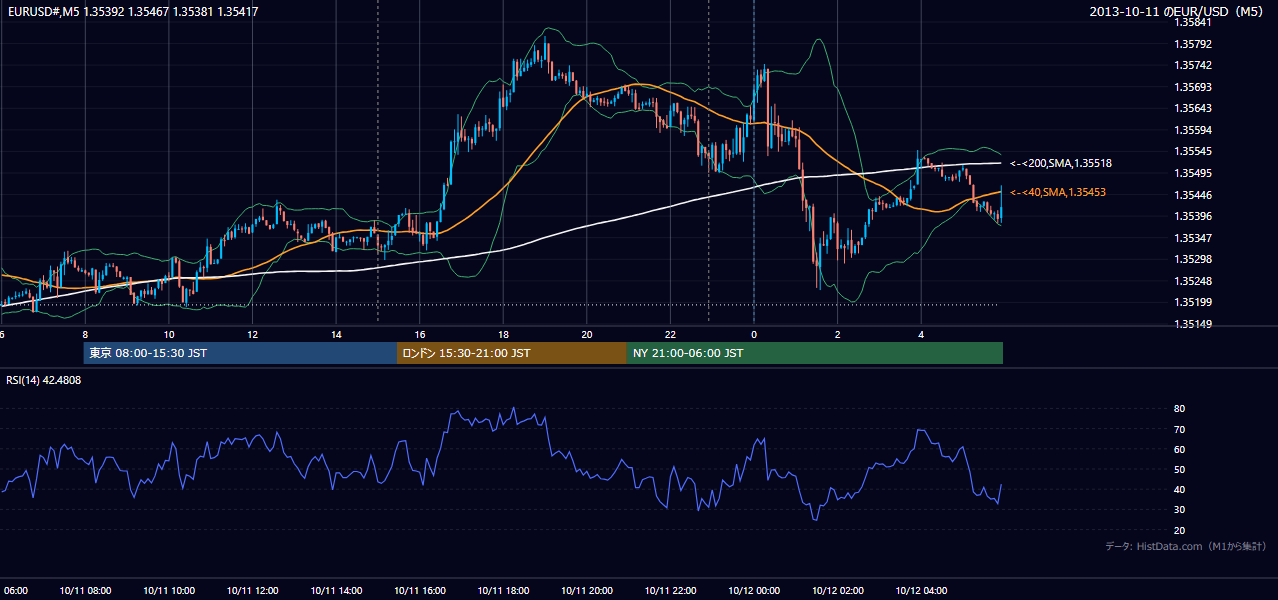Click the 10/11 18:00 time label
Screen dimensions: 1278x600
click(503, 591)
